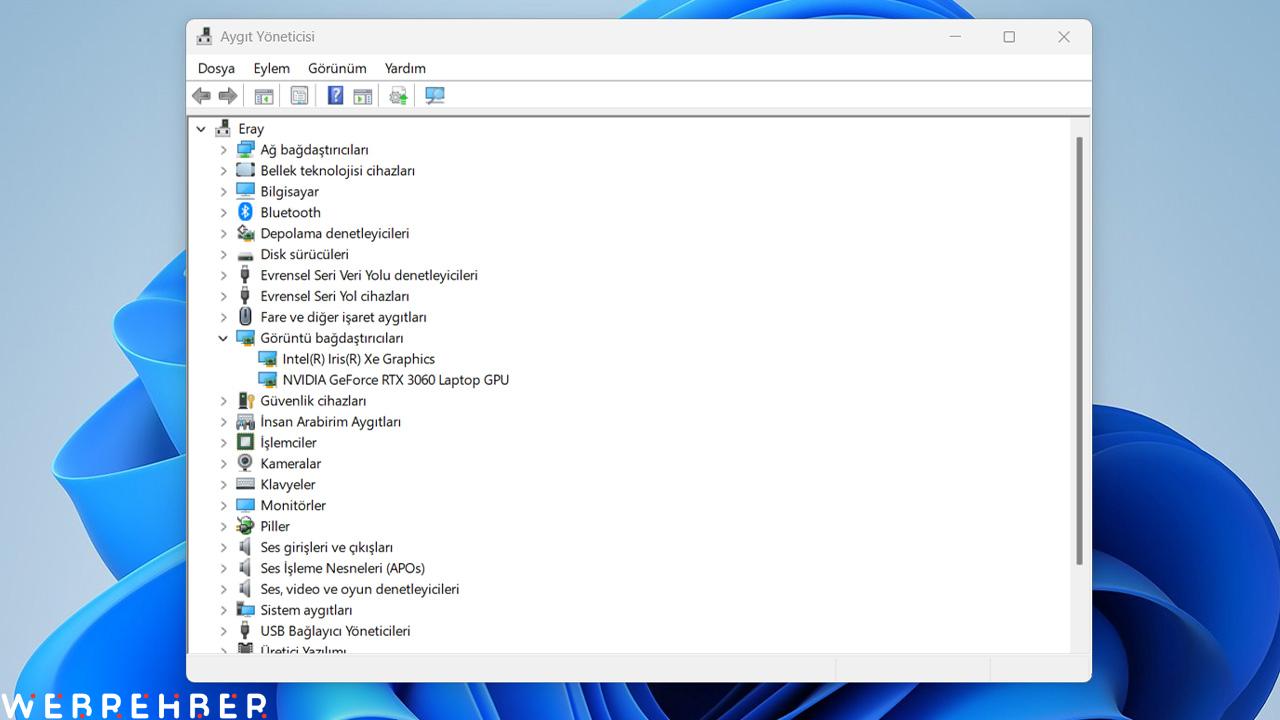
Task: Click the action pane toolbar icon
Action: click(x=363, y=96)
